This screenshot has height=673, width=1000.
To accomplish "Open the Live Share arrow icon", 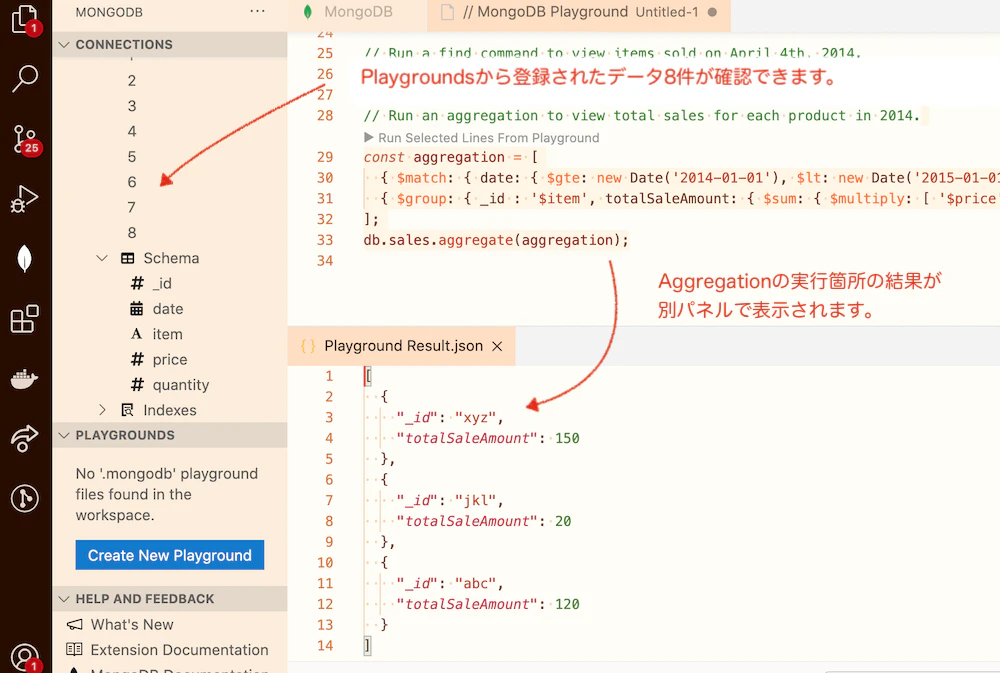I will tap(24, 438).
